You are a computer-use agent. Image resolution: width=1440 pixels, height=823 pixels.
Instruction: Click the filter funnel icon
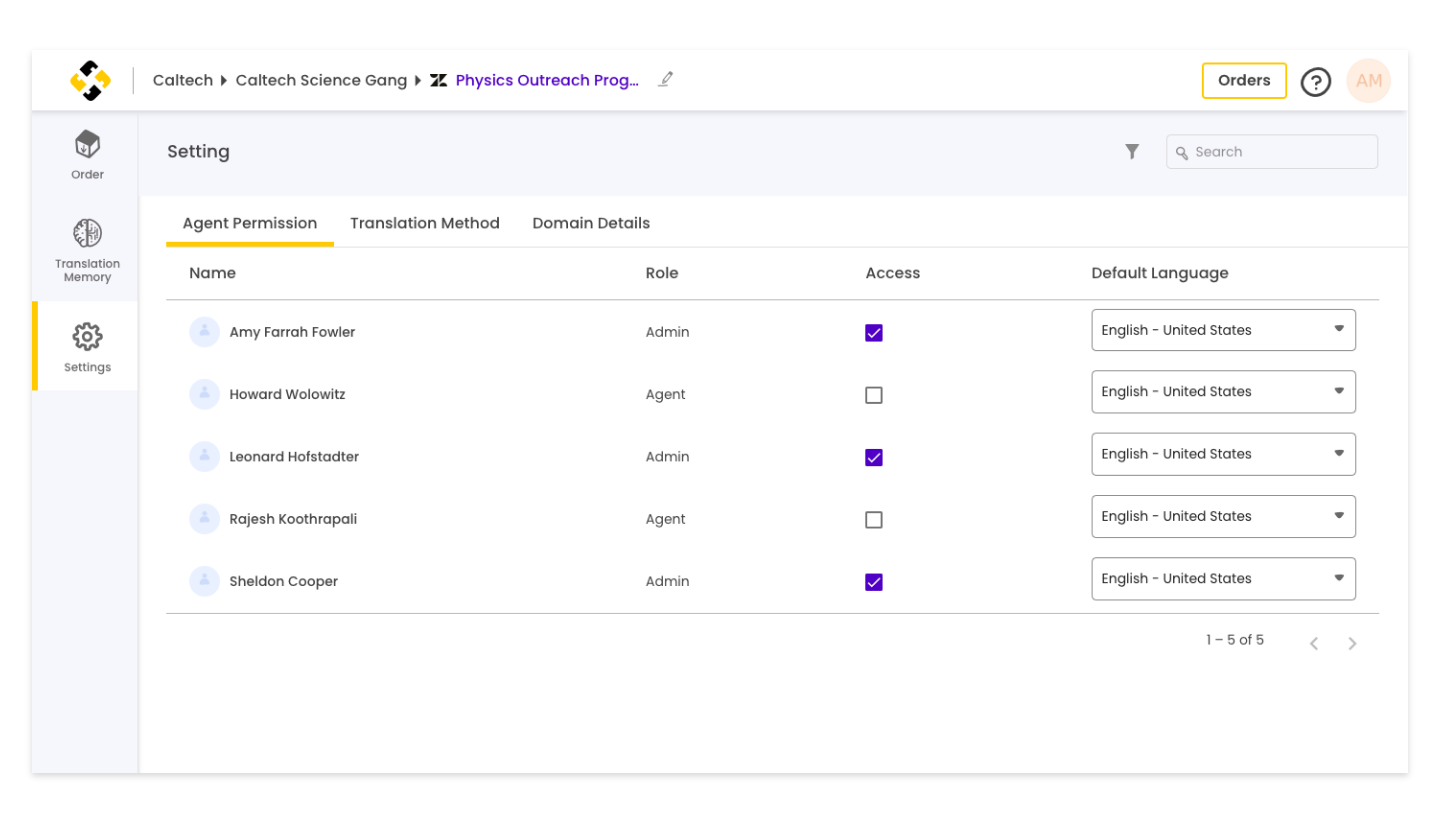tap(1132, 152)
